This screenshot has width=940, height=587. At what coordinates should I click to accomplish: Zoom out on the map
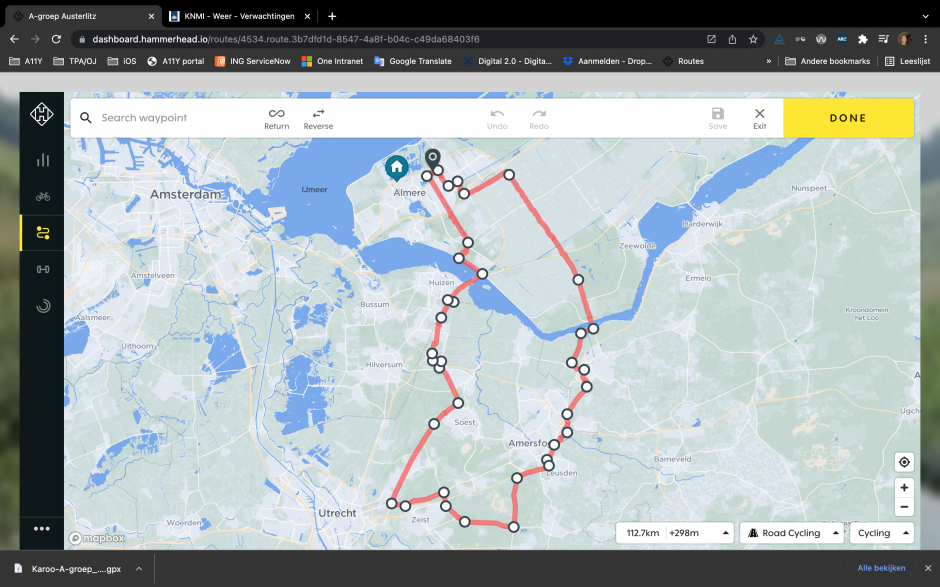tap(904, 507)
